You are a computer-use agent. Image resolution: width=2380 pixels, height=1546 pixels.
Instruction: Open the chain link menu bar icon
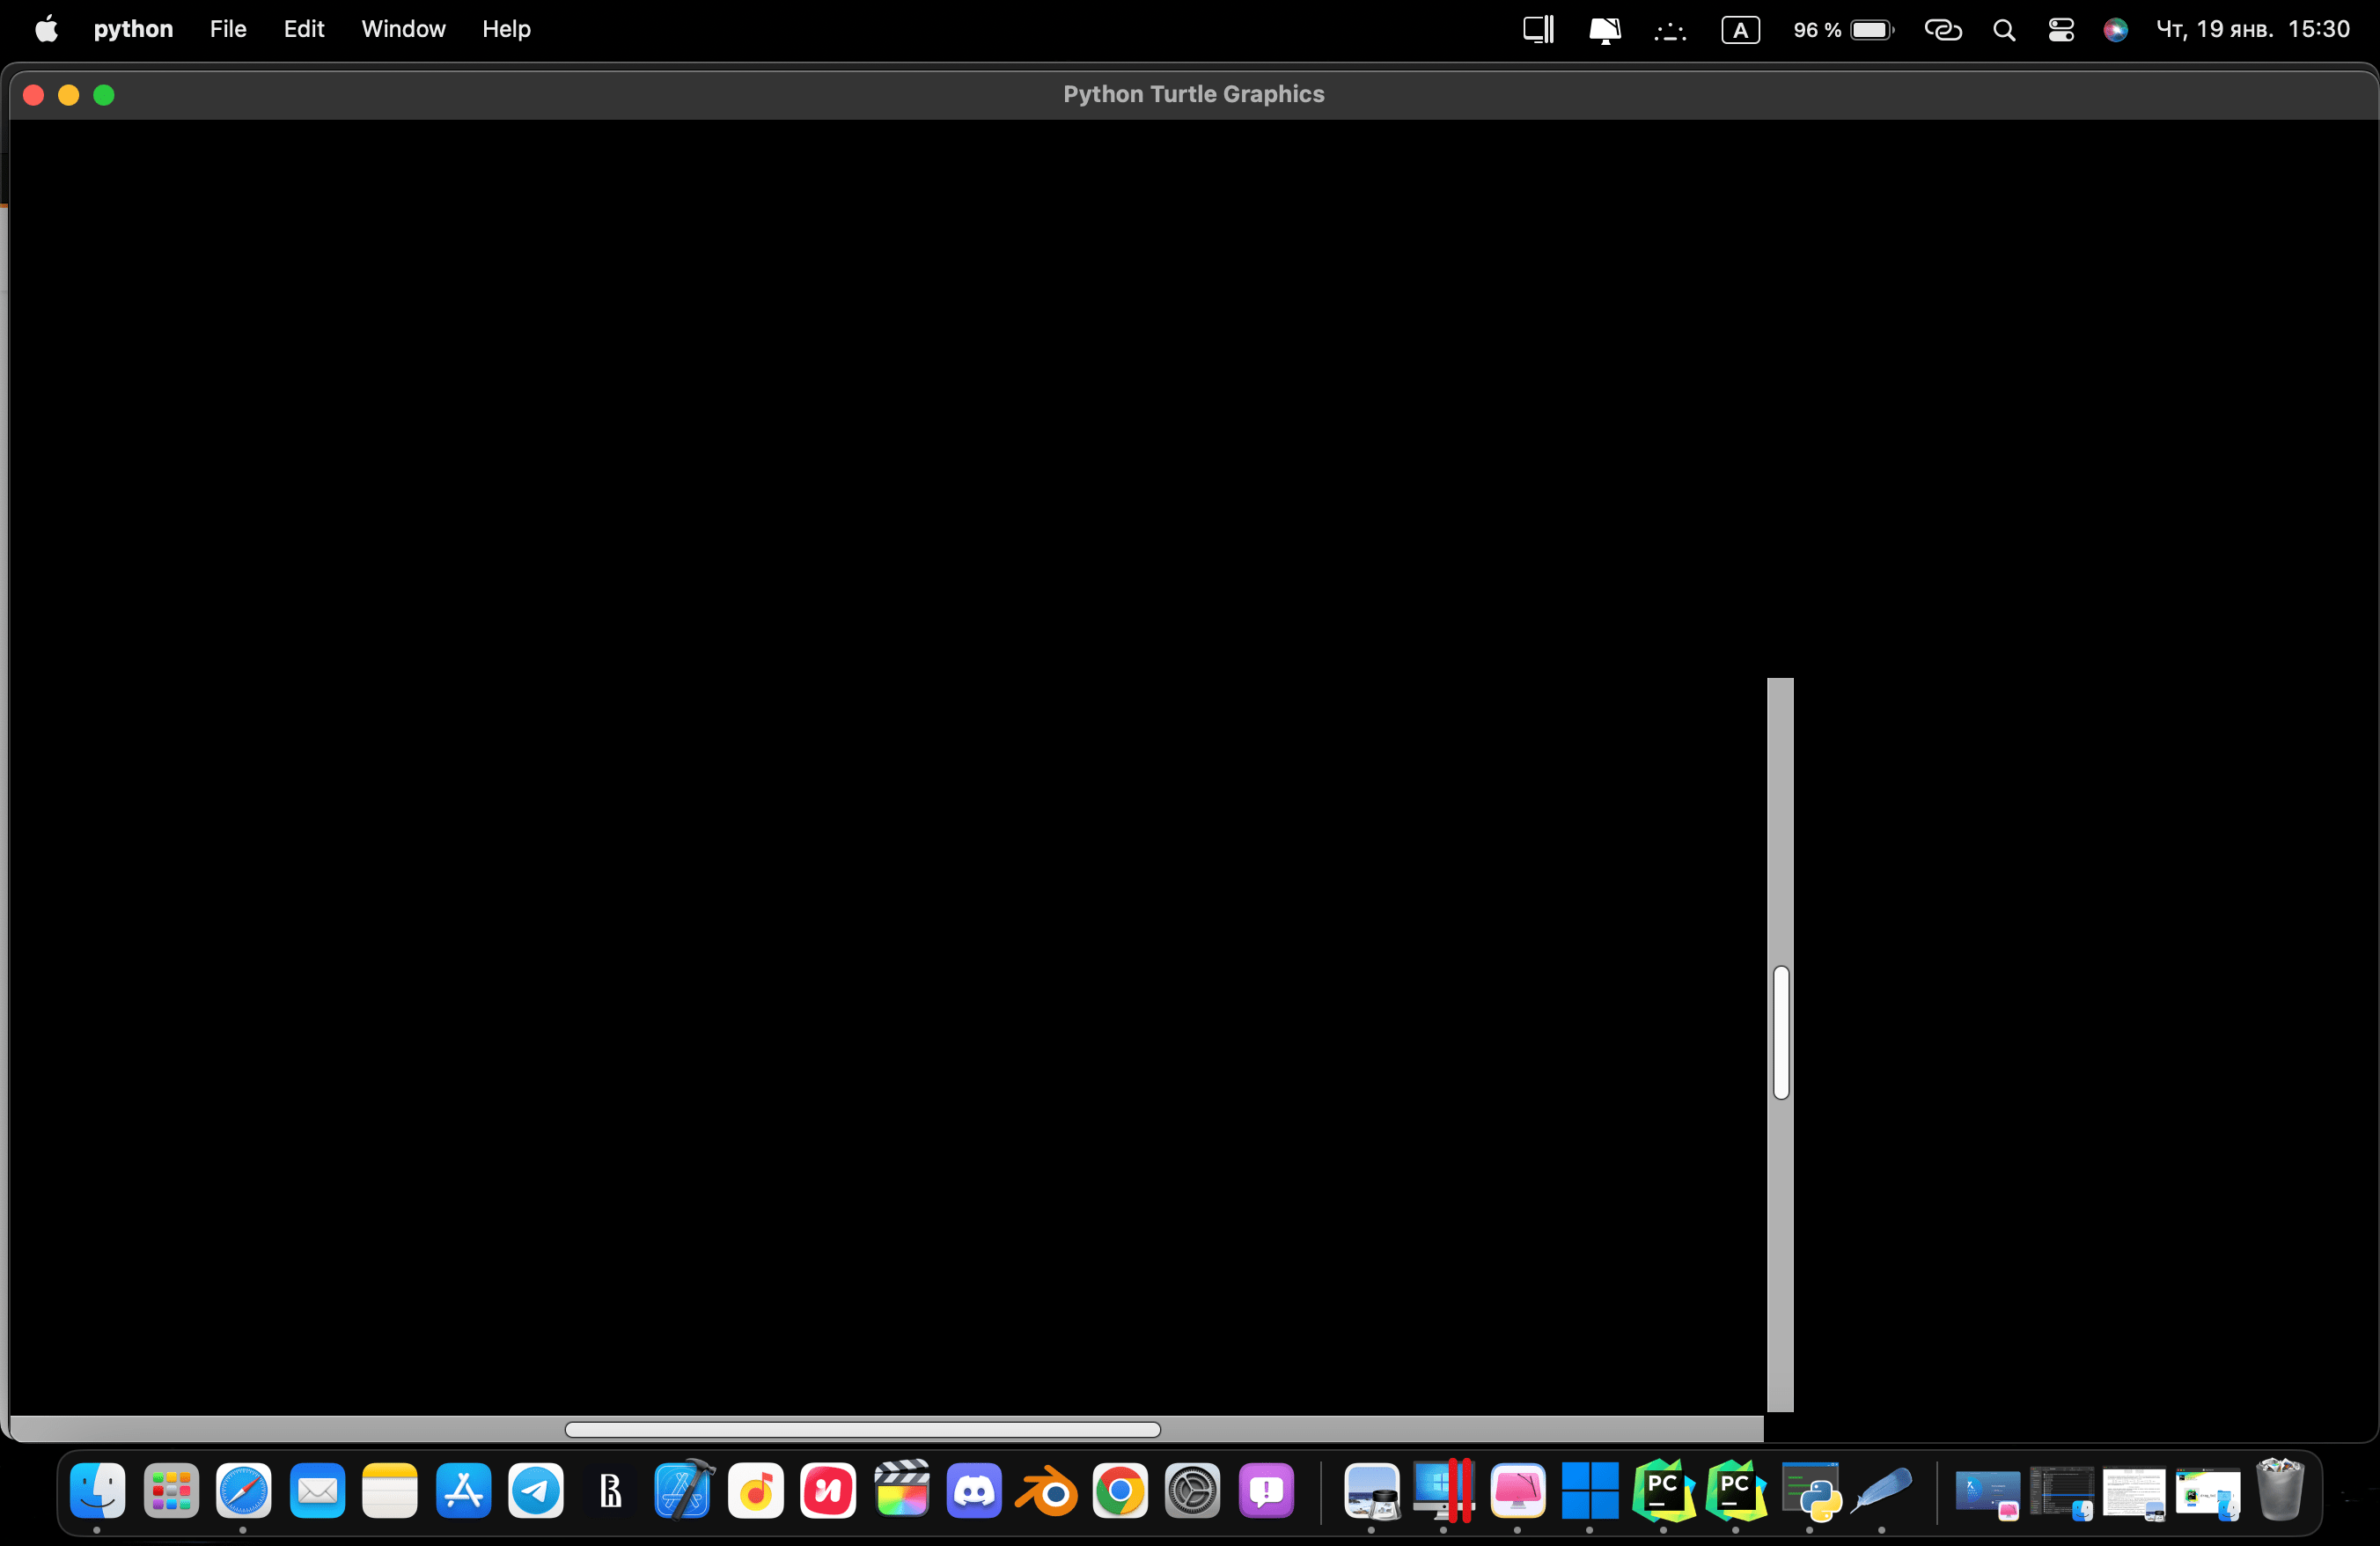pos(1943,30)
